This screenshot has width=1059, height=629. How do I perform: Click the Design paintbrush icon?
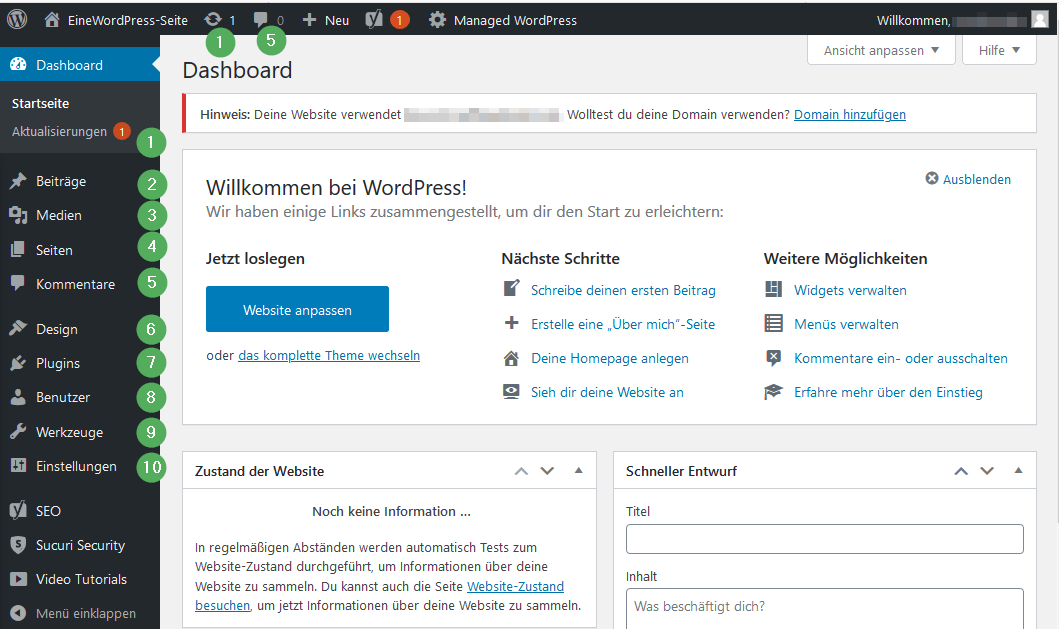[x=18, y=329]
